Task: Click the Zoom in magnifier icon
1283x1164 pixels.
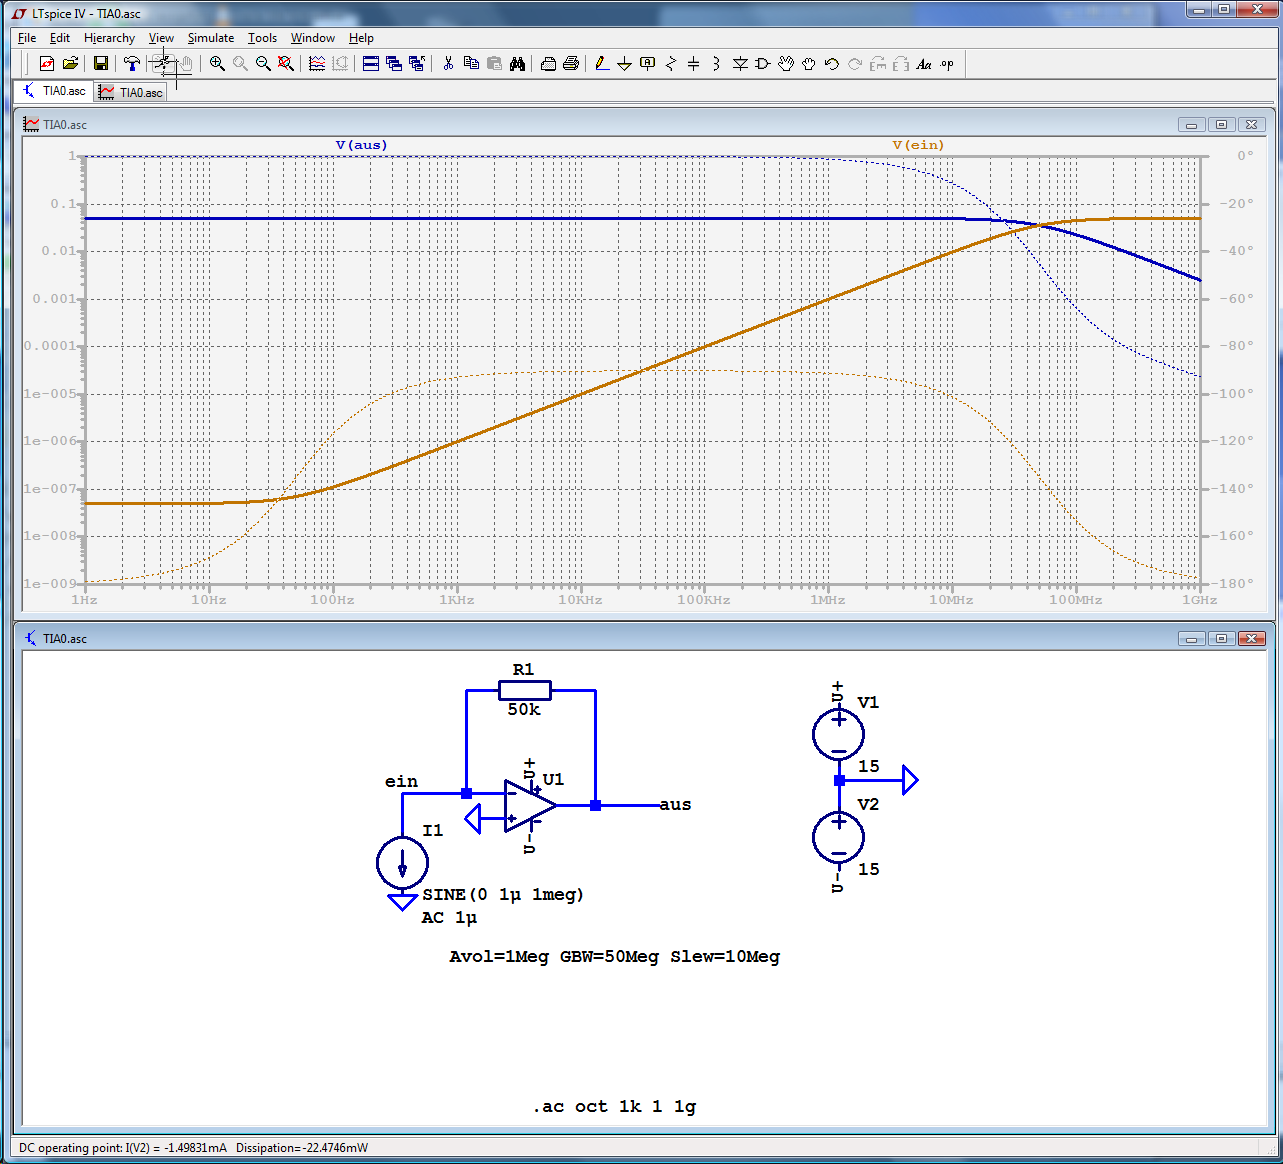Action: (x=217, y=64)
